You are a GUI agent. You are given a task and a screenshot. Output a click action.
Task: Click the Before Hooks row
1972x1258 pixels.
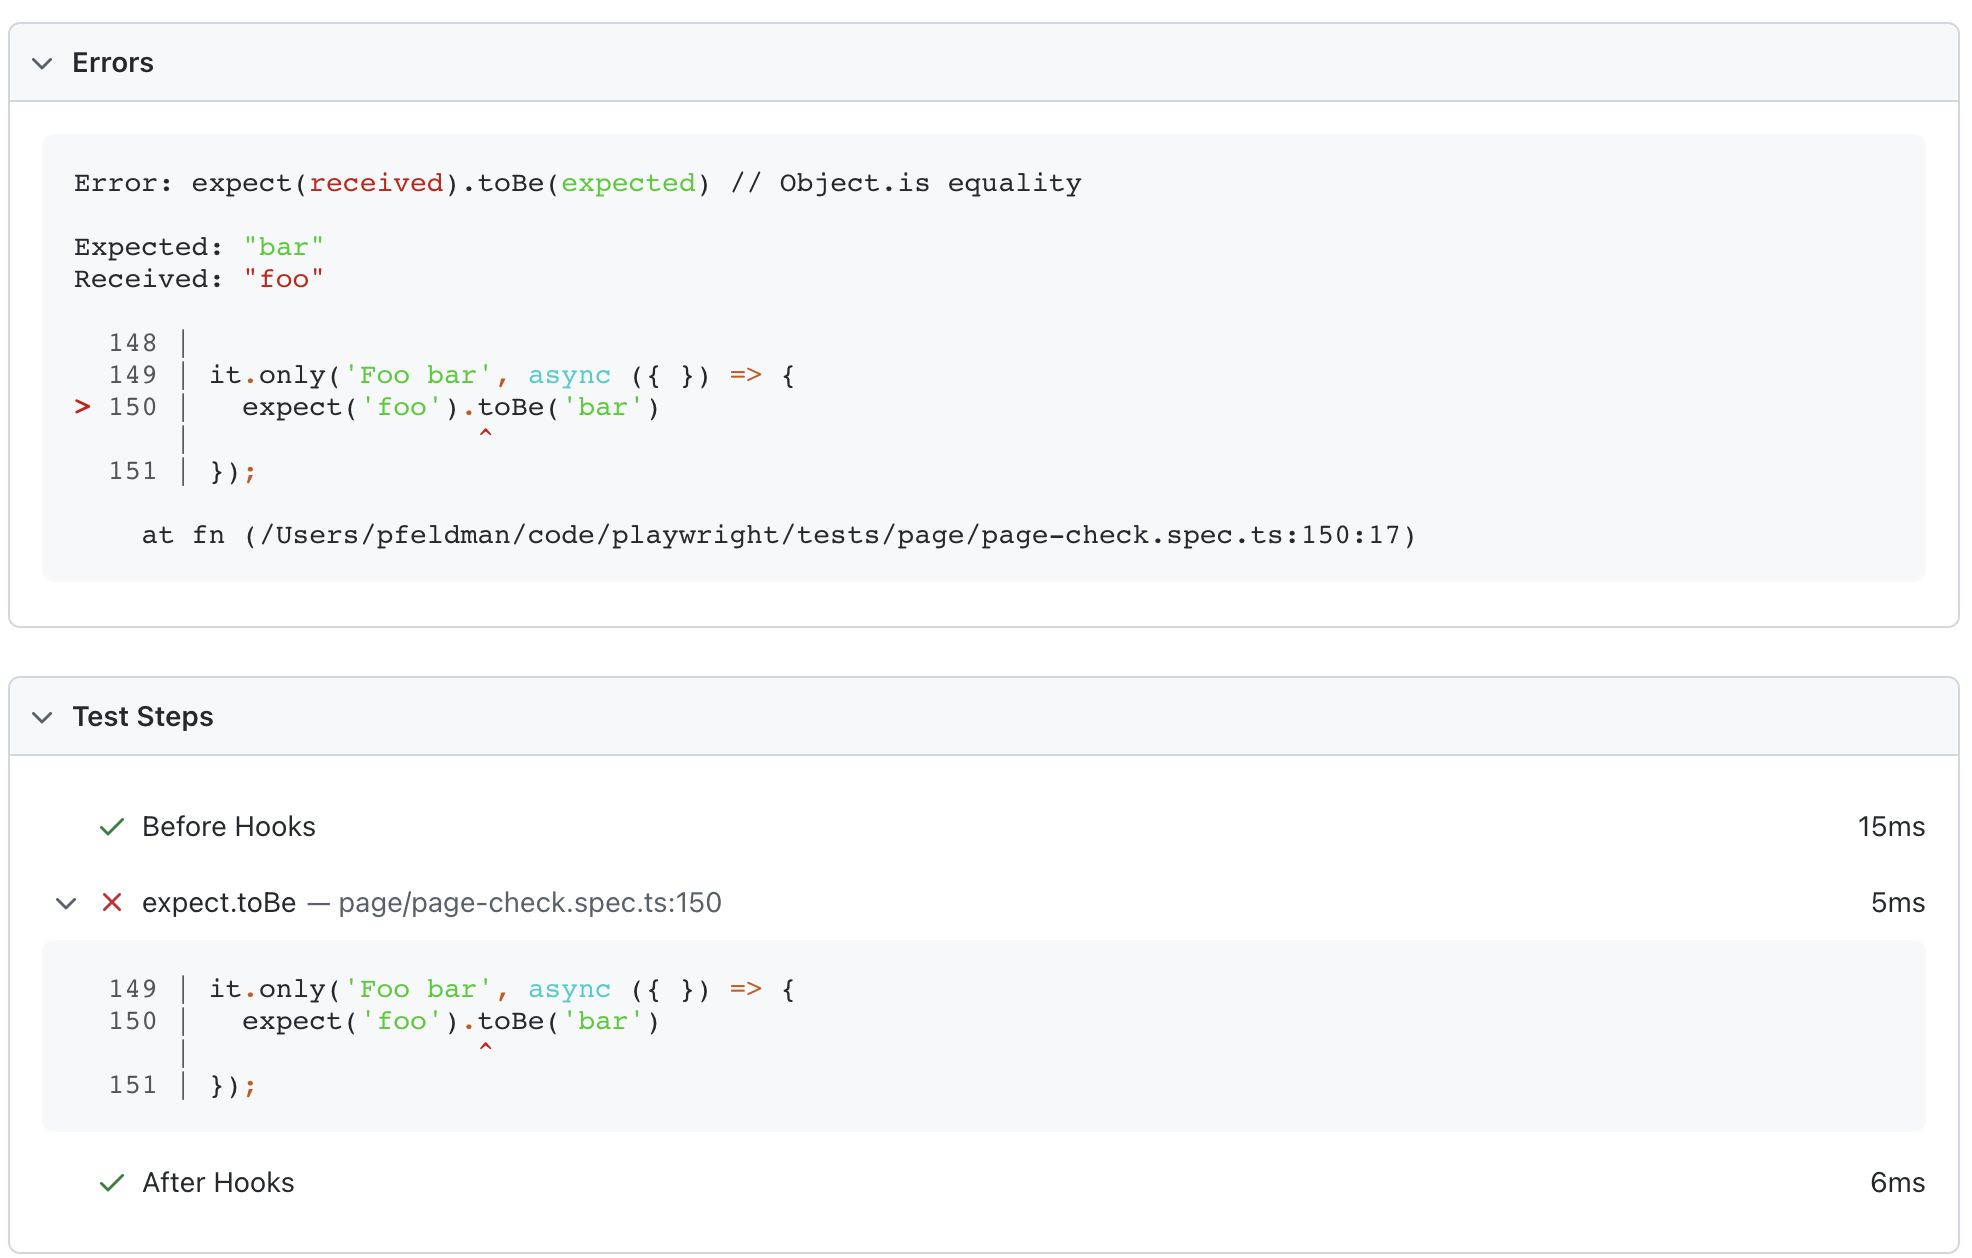click(x=228, y=826)
